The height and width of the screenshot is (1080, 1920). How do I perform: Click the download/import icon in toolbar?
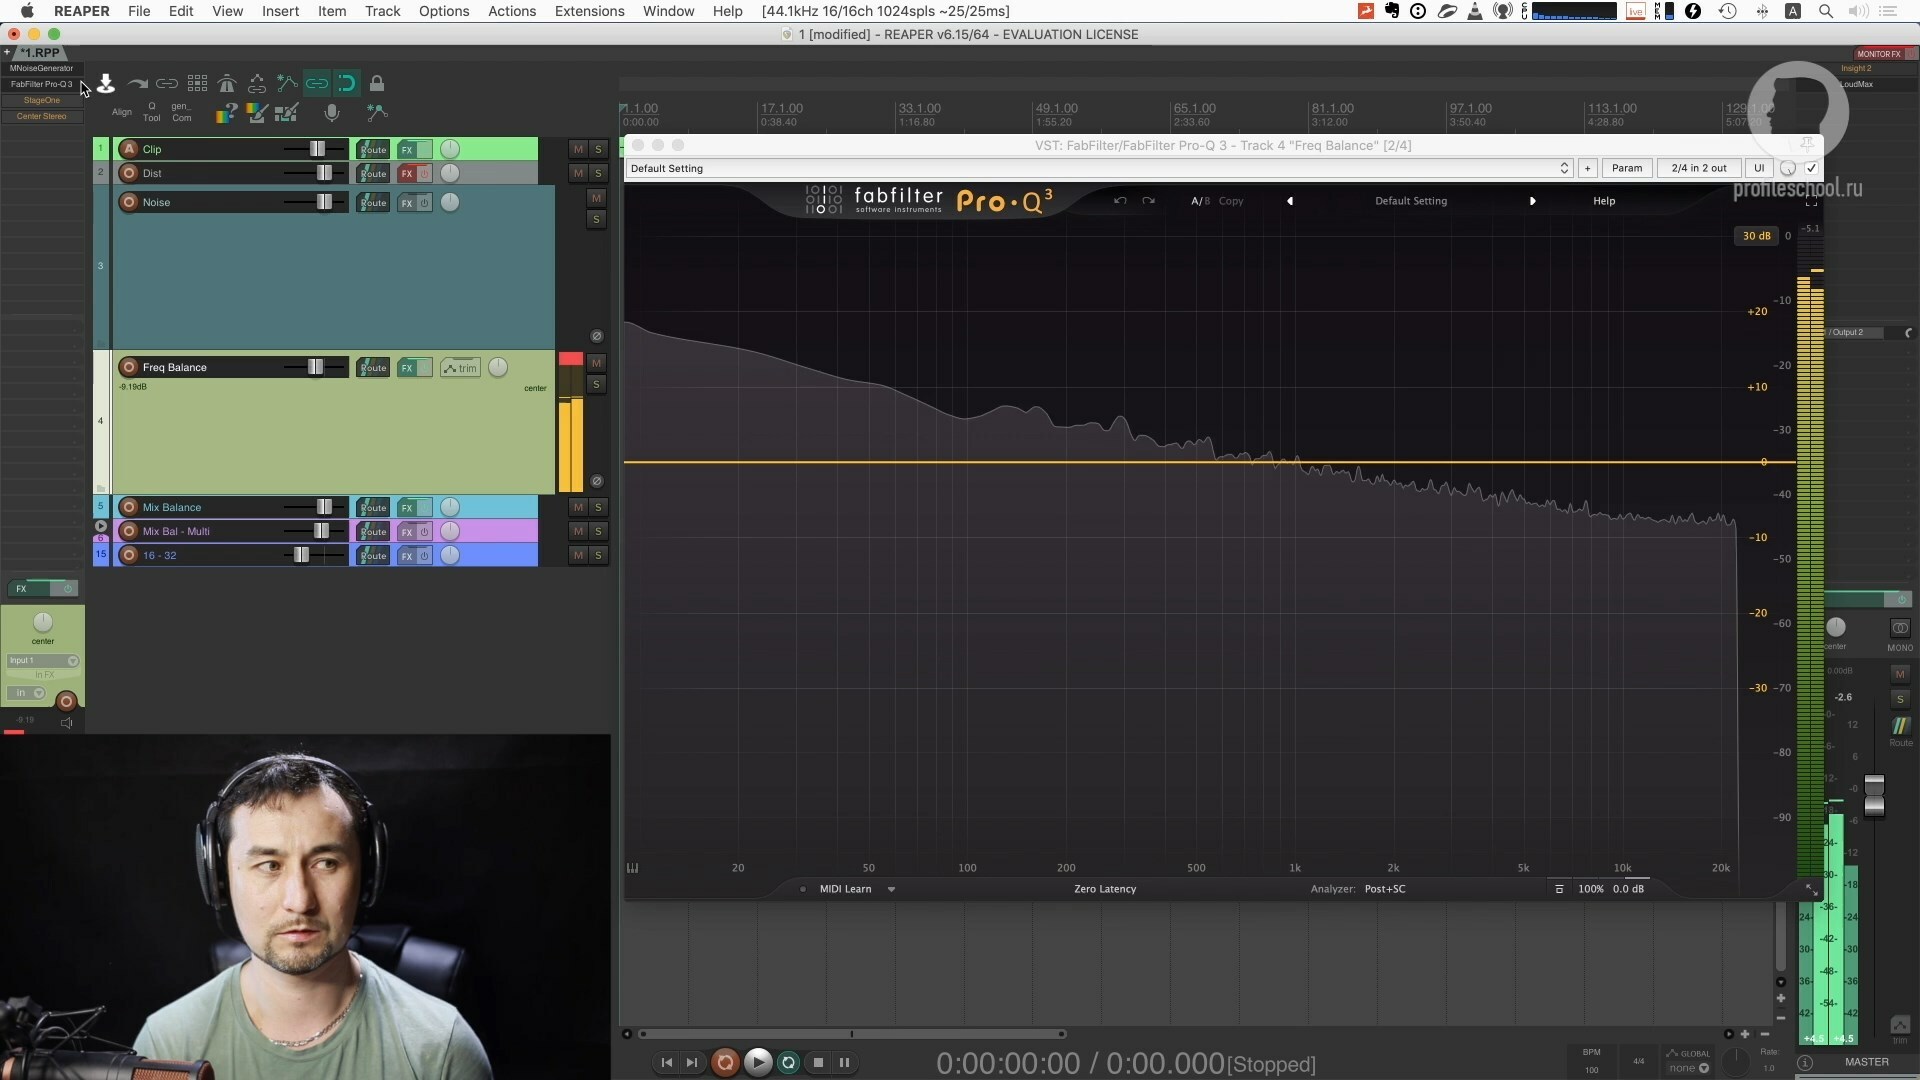click(105, 84)
